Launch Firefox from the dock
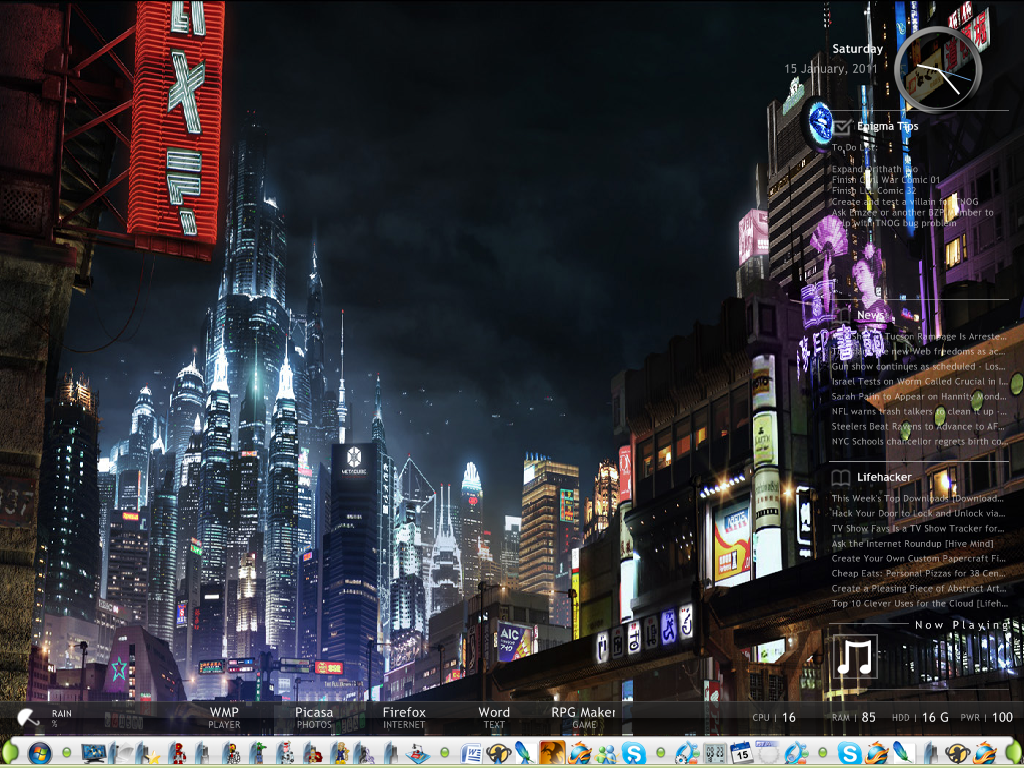This screenshot has width=1024, height=768. tap(580, 754)
